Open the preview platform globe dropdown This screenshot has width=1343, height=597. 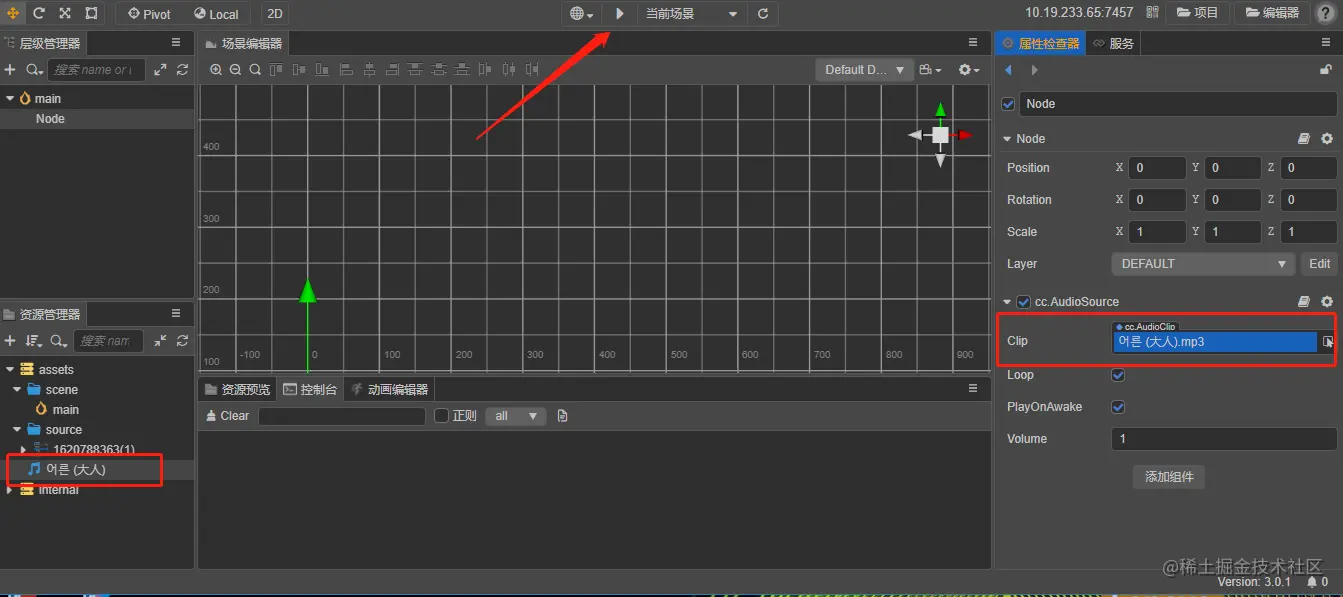tap(582, 14)
